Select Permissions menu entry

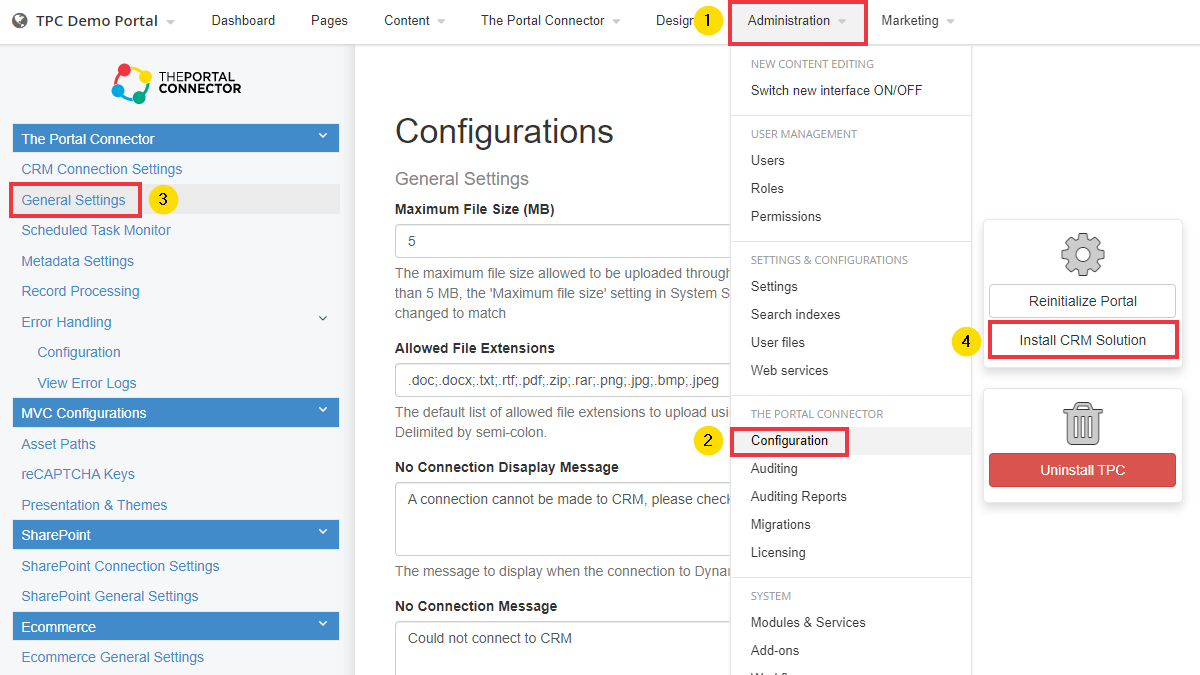click(786, 216)
